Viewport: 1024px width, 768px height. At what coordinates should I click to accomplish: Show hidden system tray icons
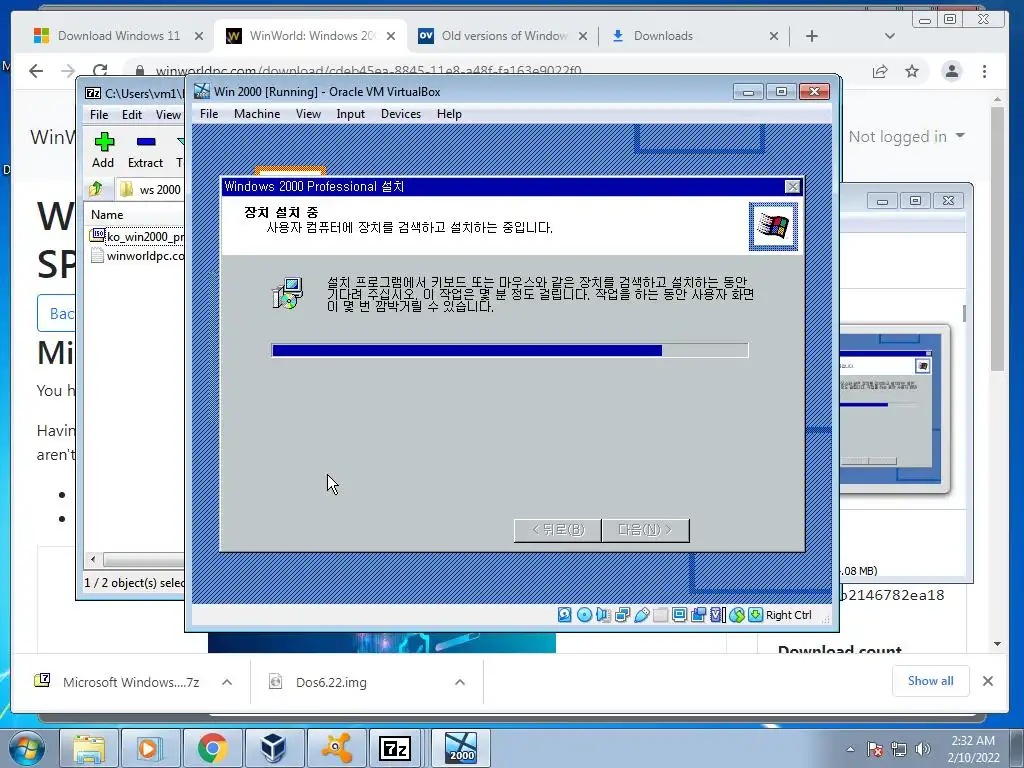tap(850, 750)
